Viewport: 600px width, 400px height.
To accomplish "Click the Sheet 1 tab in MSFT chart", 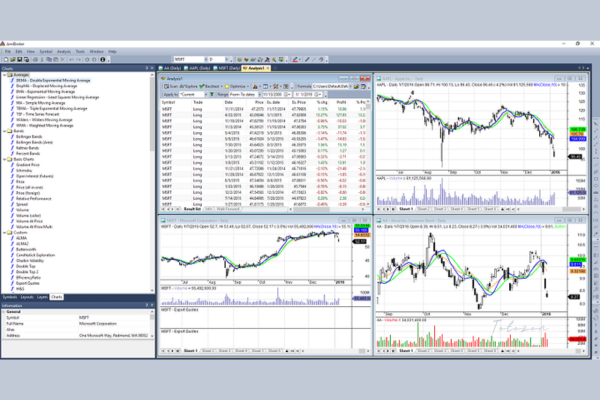I will pos(191,352).
